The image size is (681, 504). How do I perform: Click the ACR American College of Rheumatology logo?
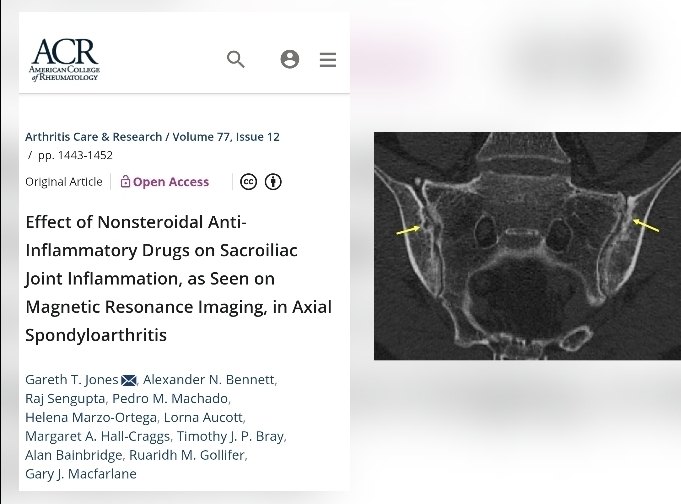65,59
